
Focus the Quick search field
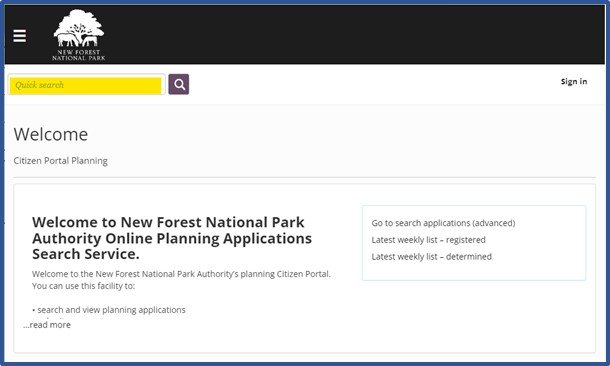point(86,85)
